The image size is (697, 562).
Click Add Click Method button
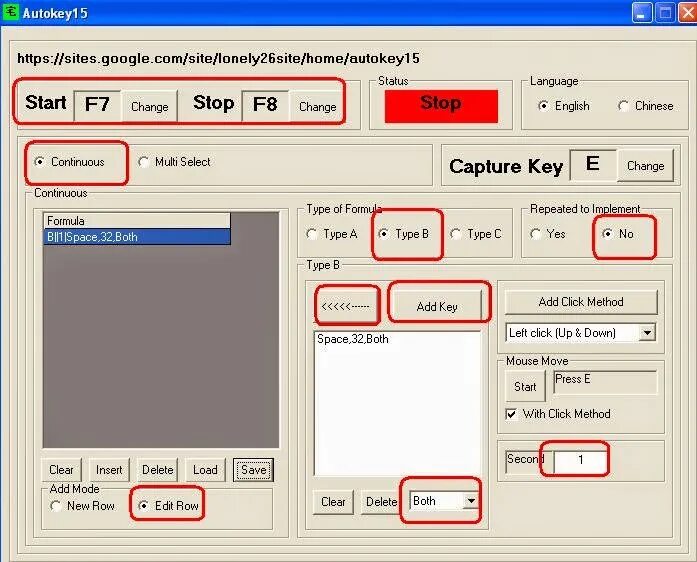[581, 302]
